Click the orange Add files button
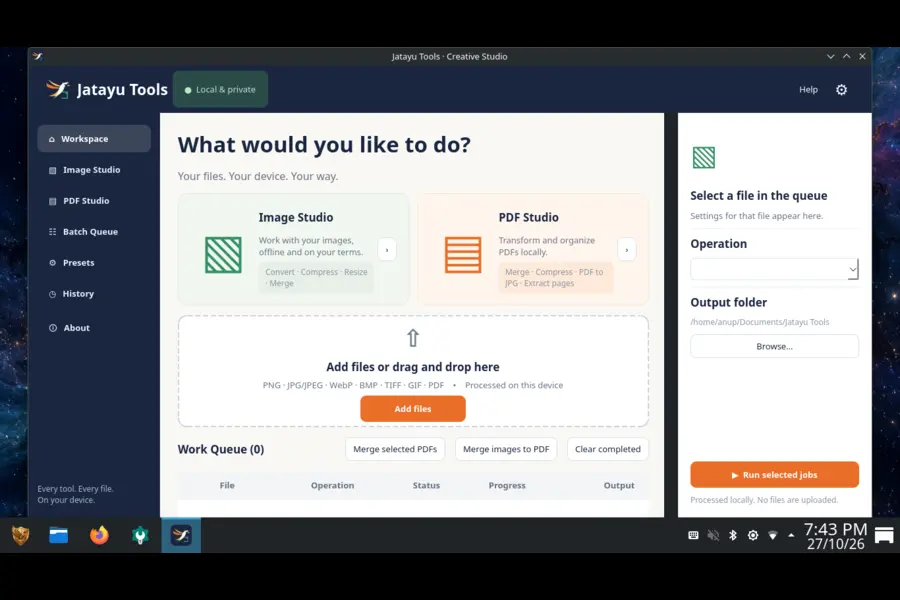900x600 pixels. click(413, 409)
